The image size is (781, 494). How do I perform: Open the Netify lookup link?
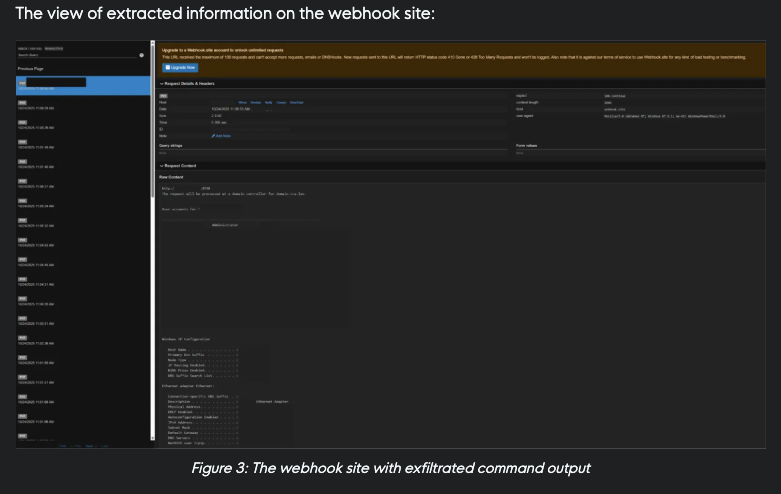click(x=268, y=103)
